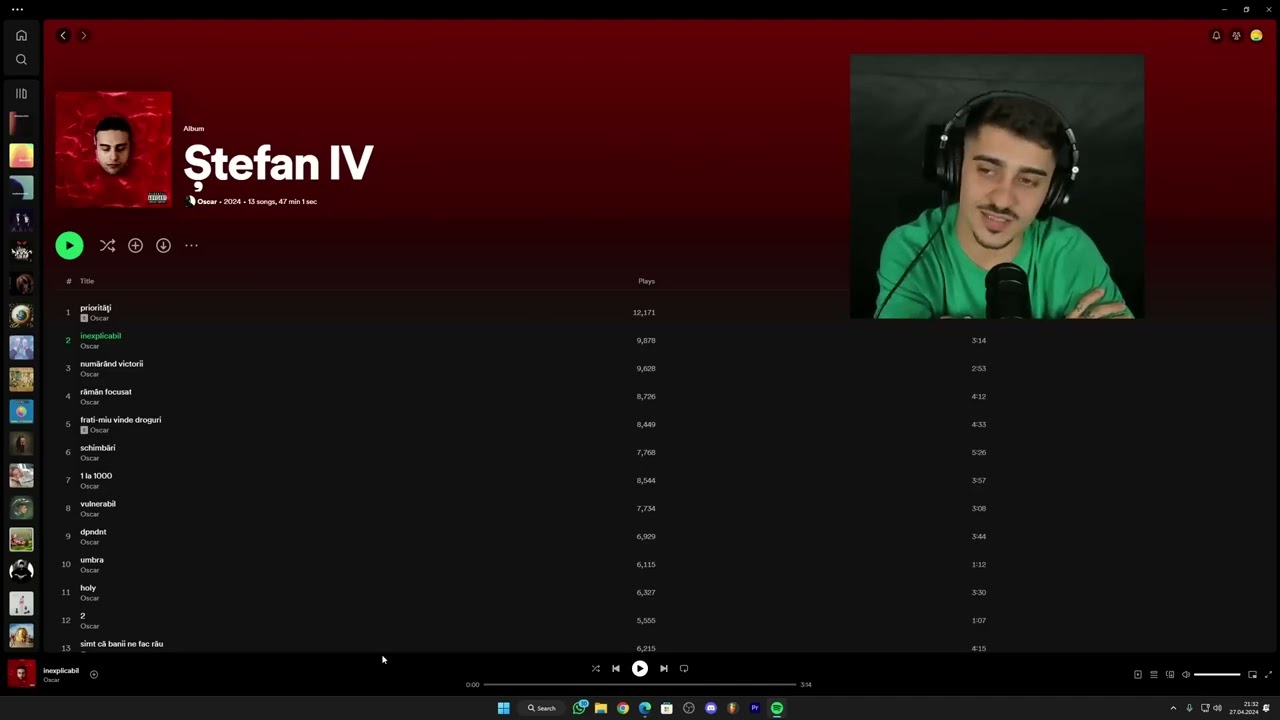Open the Windows Start menu
Screen dimensions: 1280x720
pyautogui.click(x=504, y=708)
